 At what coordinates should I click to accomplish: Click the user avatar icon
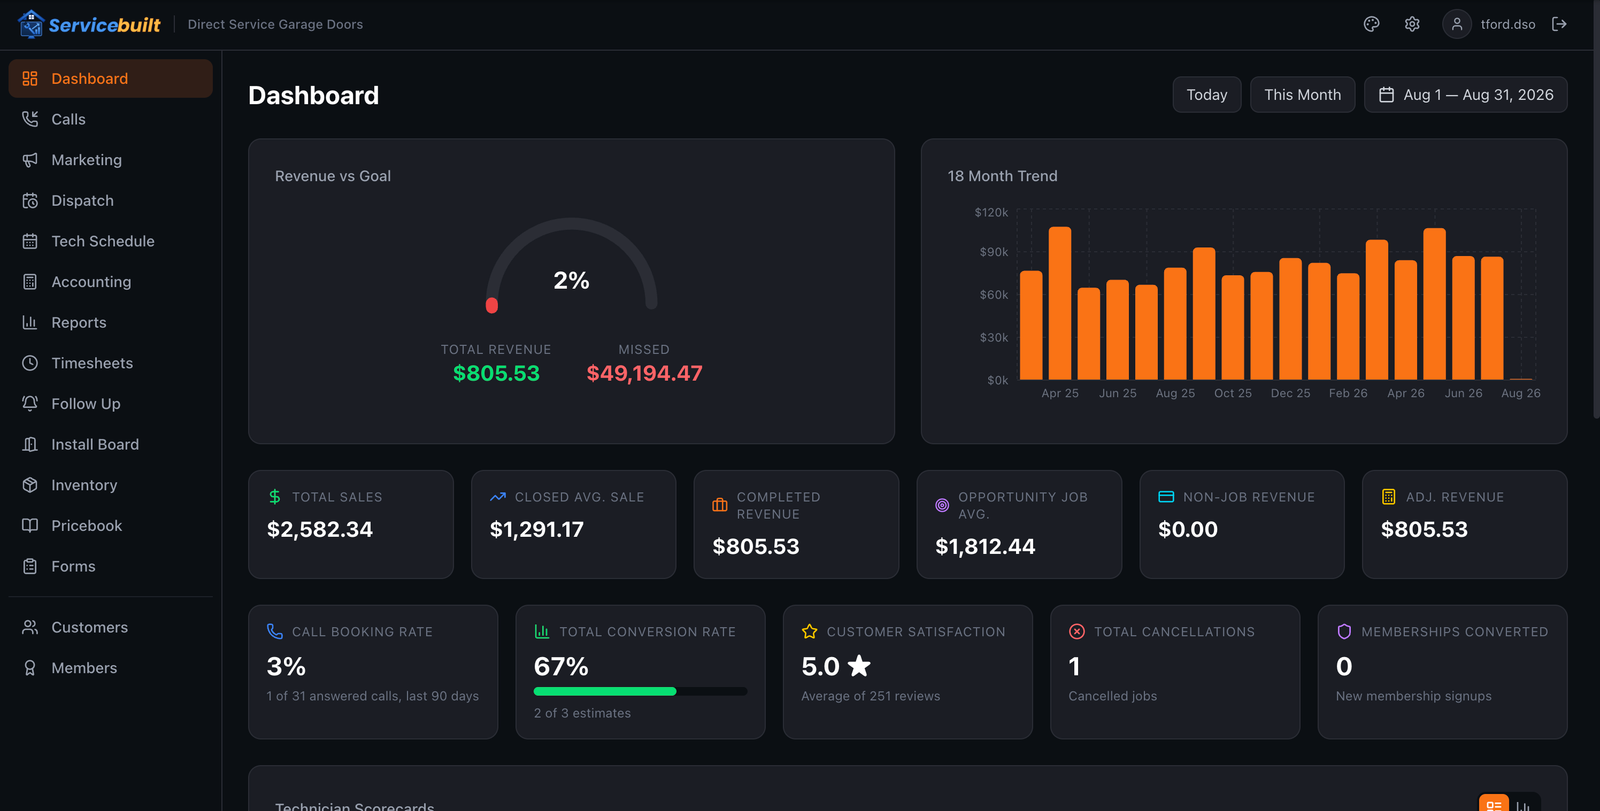[1457, 24]
